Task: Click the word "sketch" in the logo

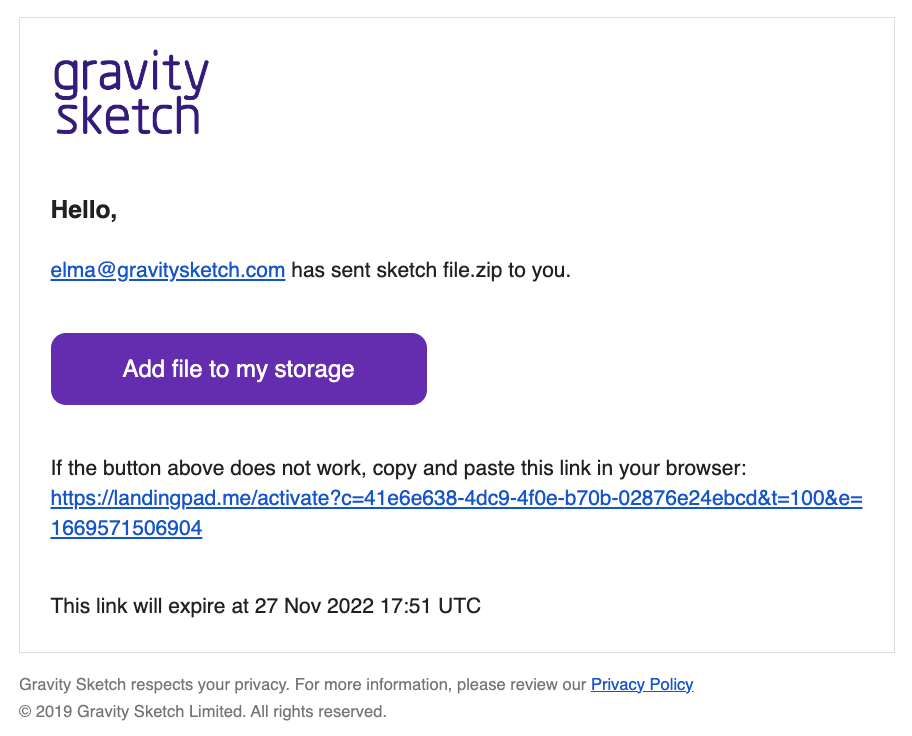Action: pyautogui.click(x=128, y=116)
